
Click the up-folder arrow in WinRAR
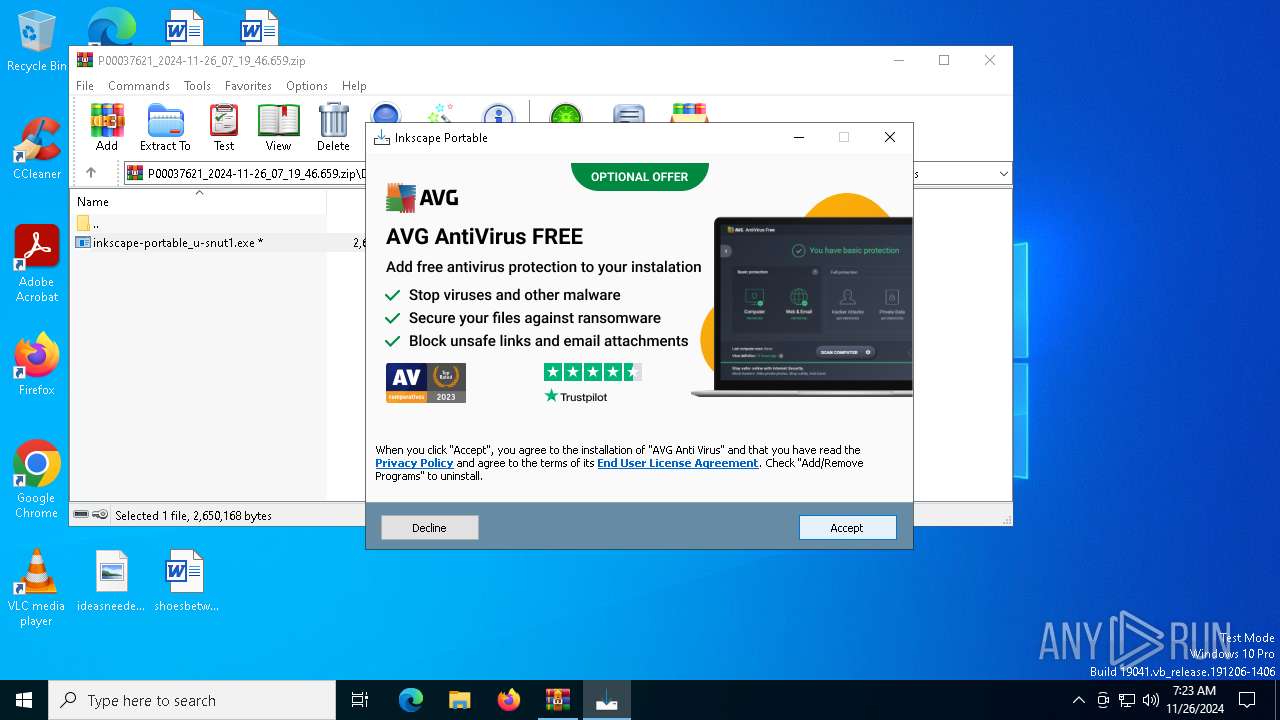point(91,173)
